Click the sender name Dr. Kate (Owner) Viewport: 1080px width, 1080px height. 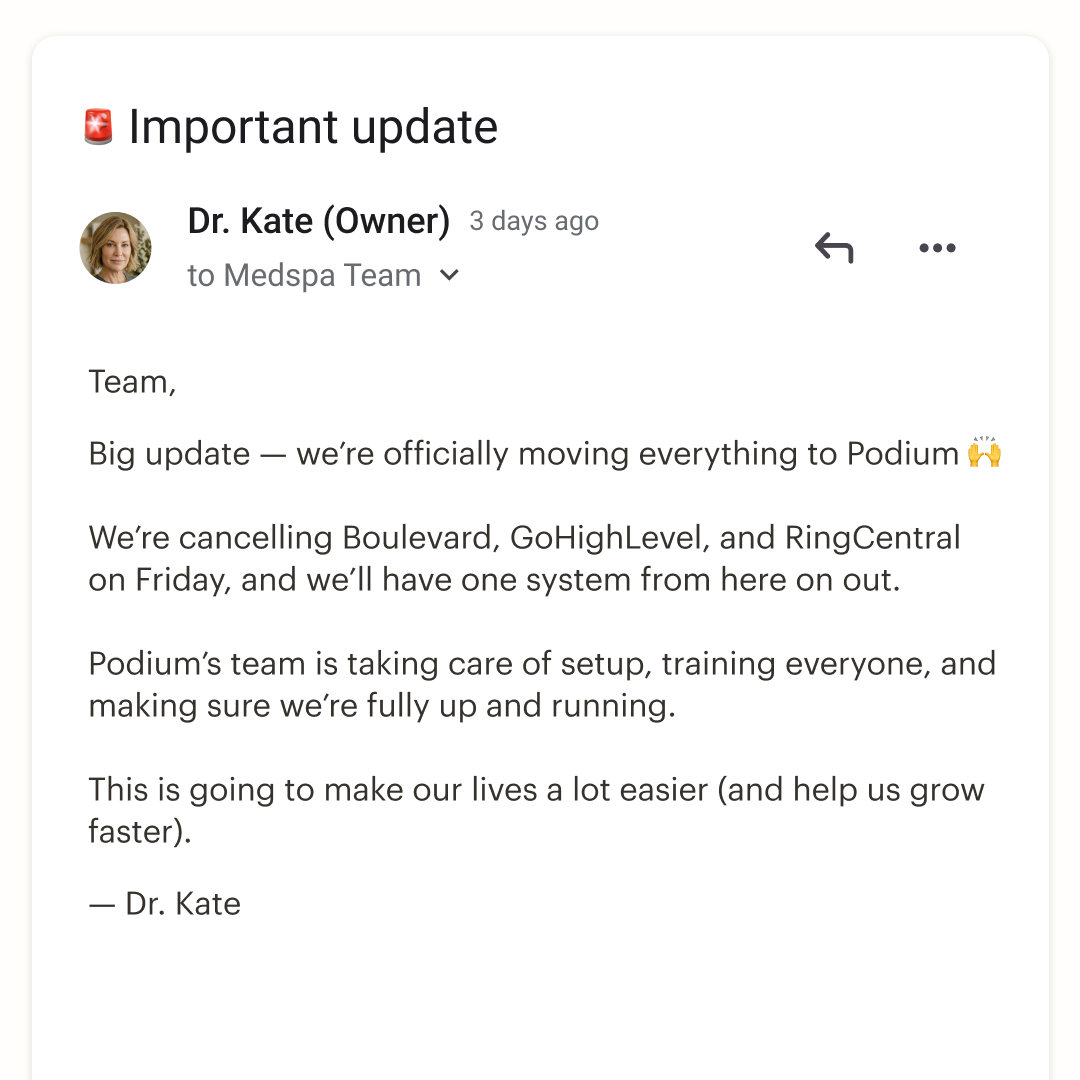coord(319,221)
